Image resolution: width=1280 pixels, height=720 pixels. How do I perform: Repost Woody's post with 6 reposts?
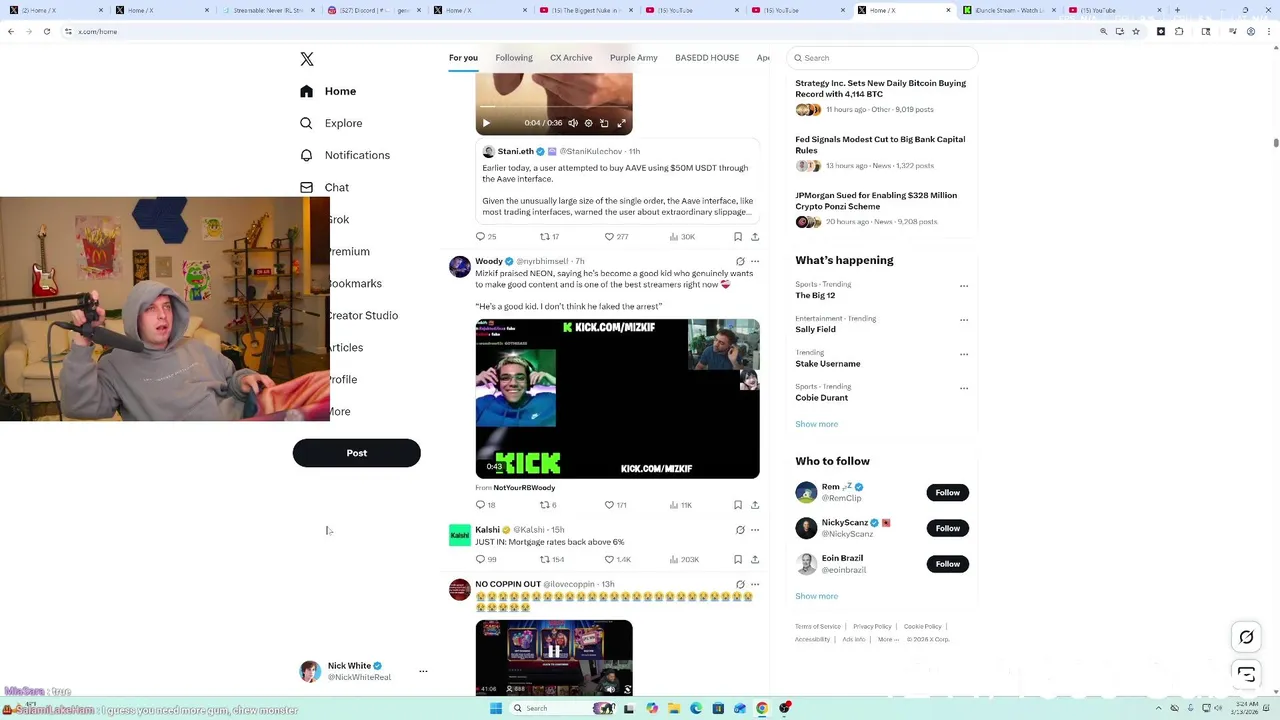point(548,505)
